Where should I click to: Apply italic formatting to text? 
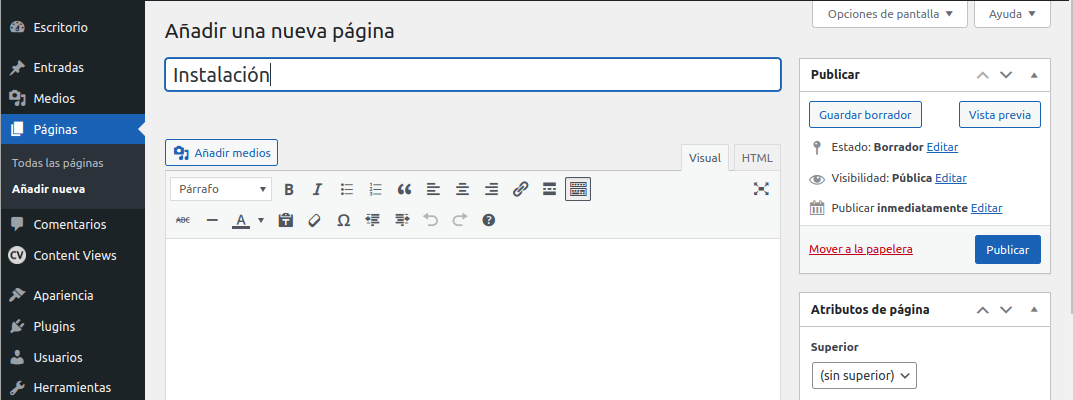[x=318, y=189]
